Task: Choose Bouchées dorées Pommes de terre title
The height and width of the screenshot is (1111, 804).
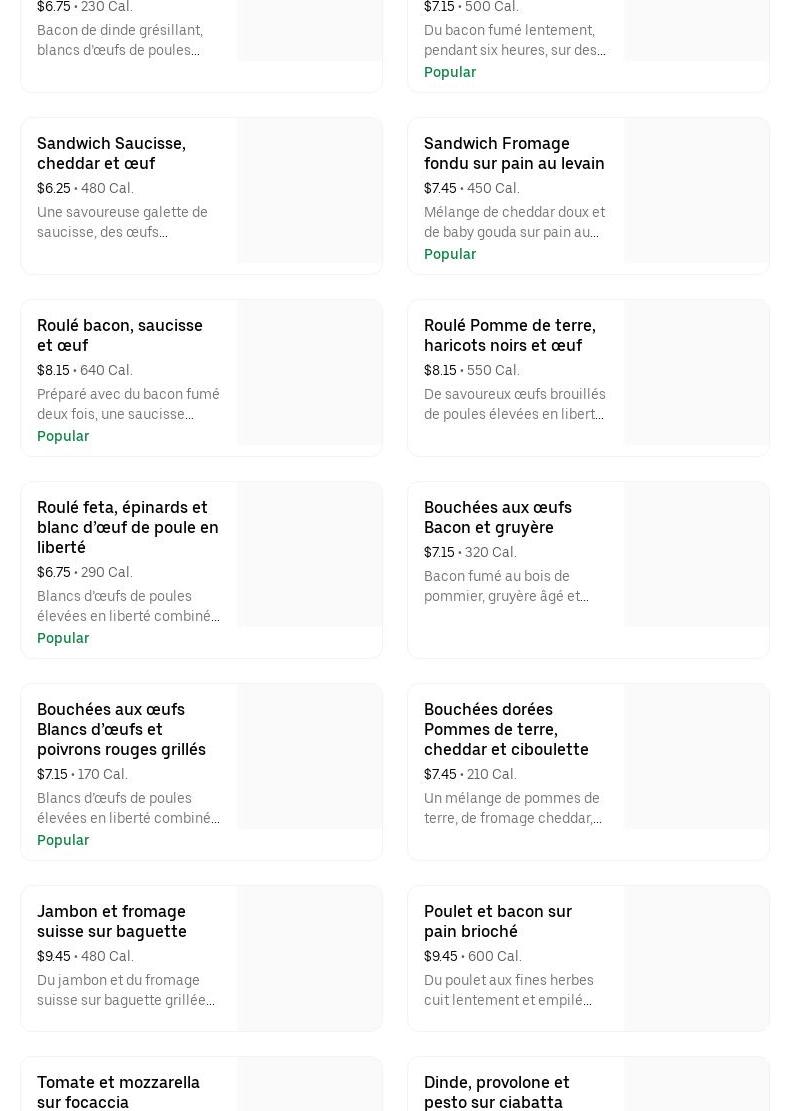Action: (506, 729)
